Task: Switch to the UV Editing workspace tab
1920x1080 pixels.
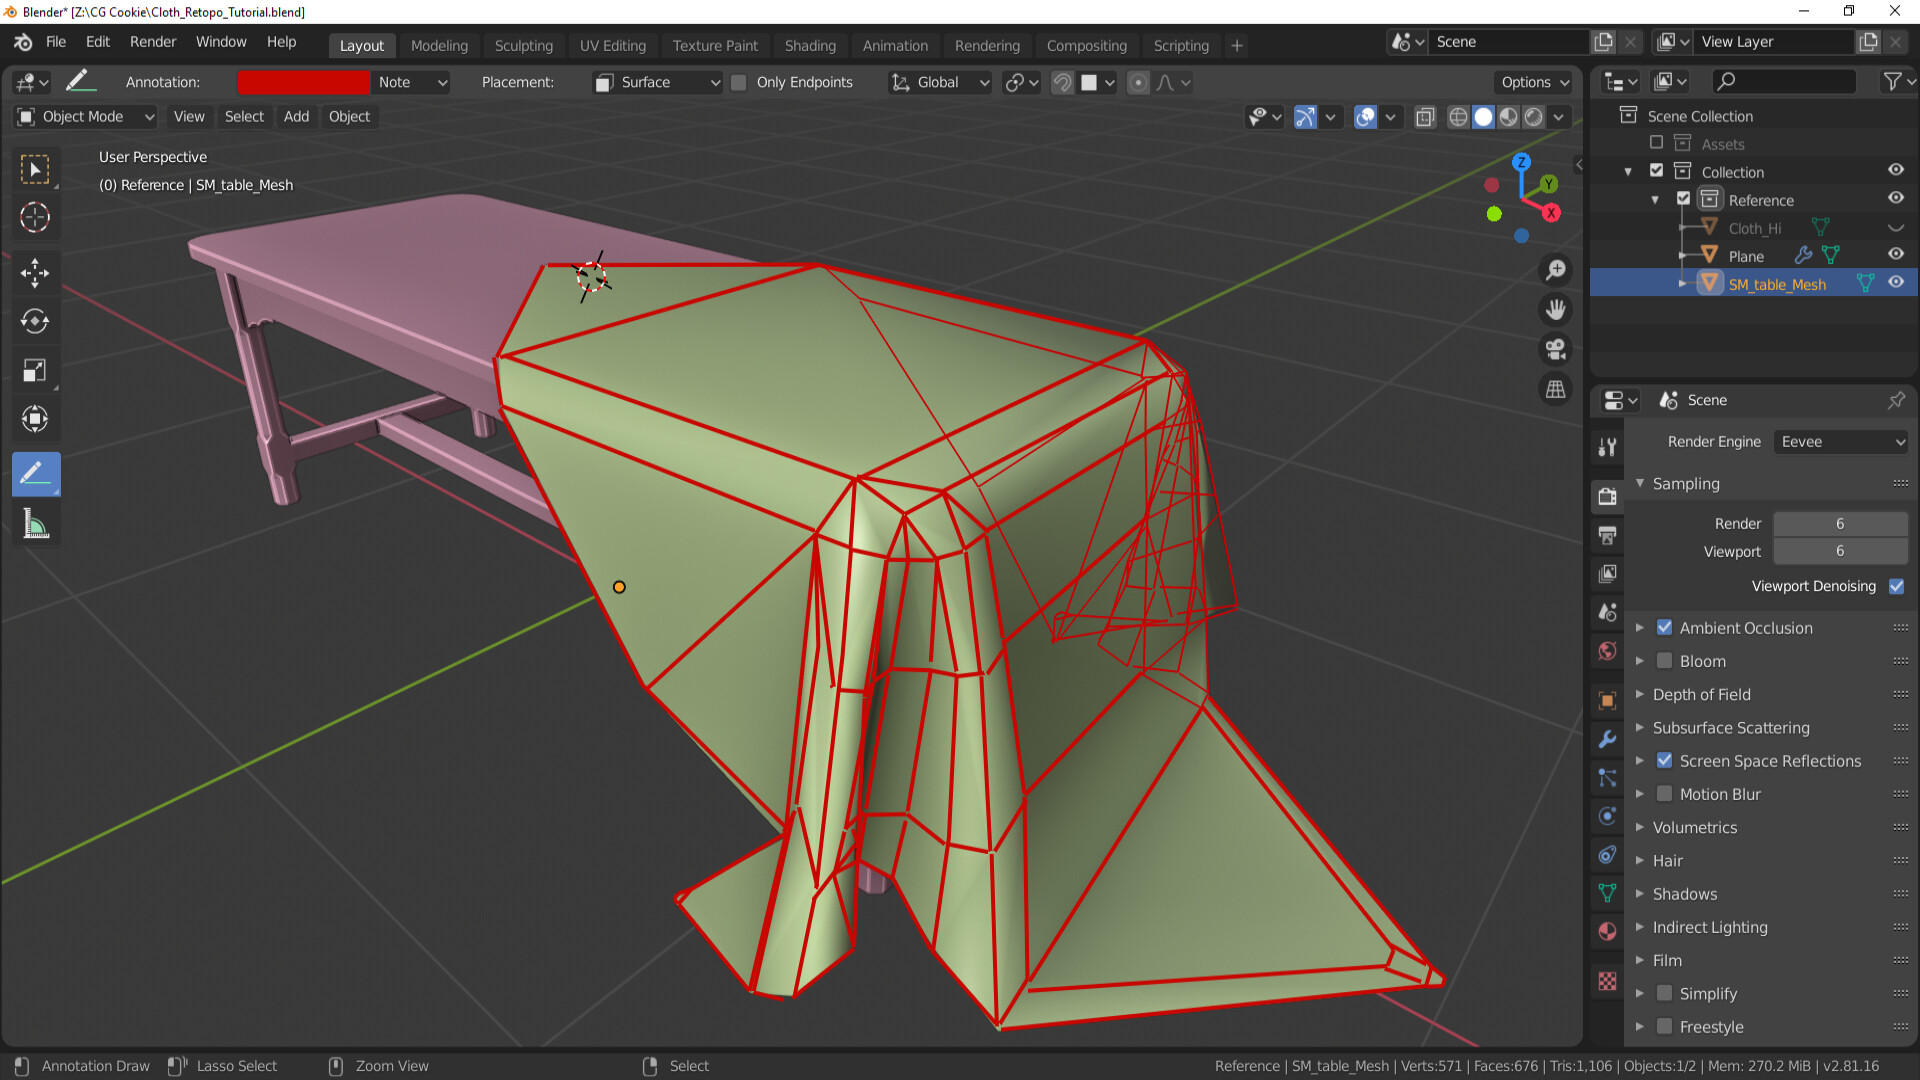Action: click(613, 46)
